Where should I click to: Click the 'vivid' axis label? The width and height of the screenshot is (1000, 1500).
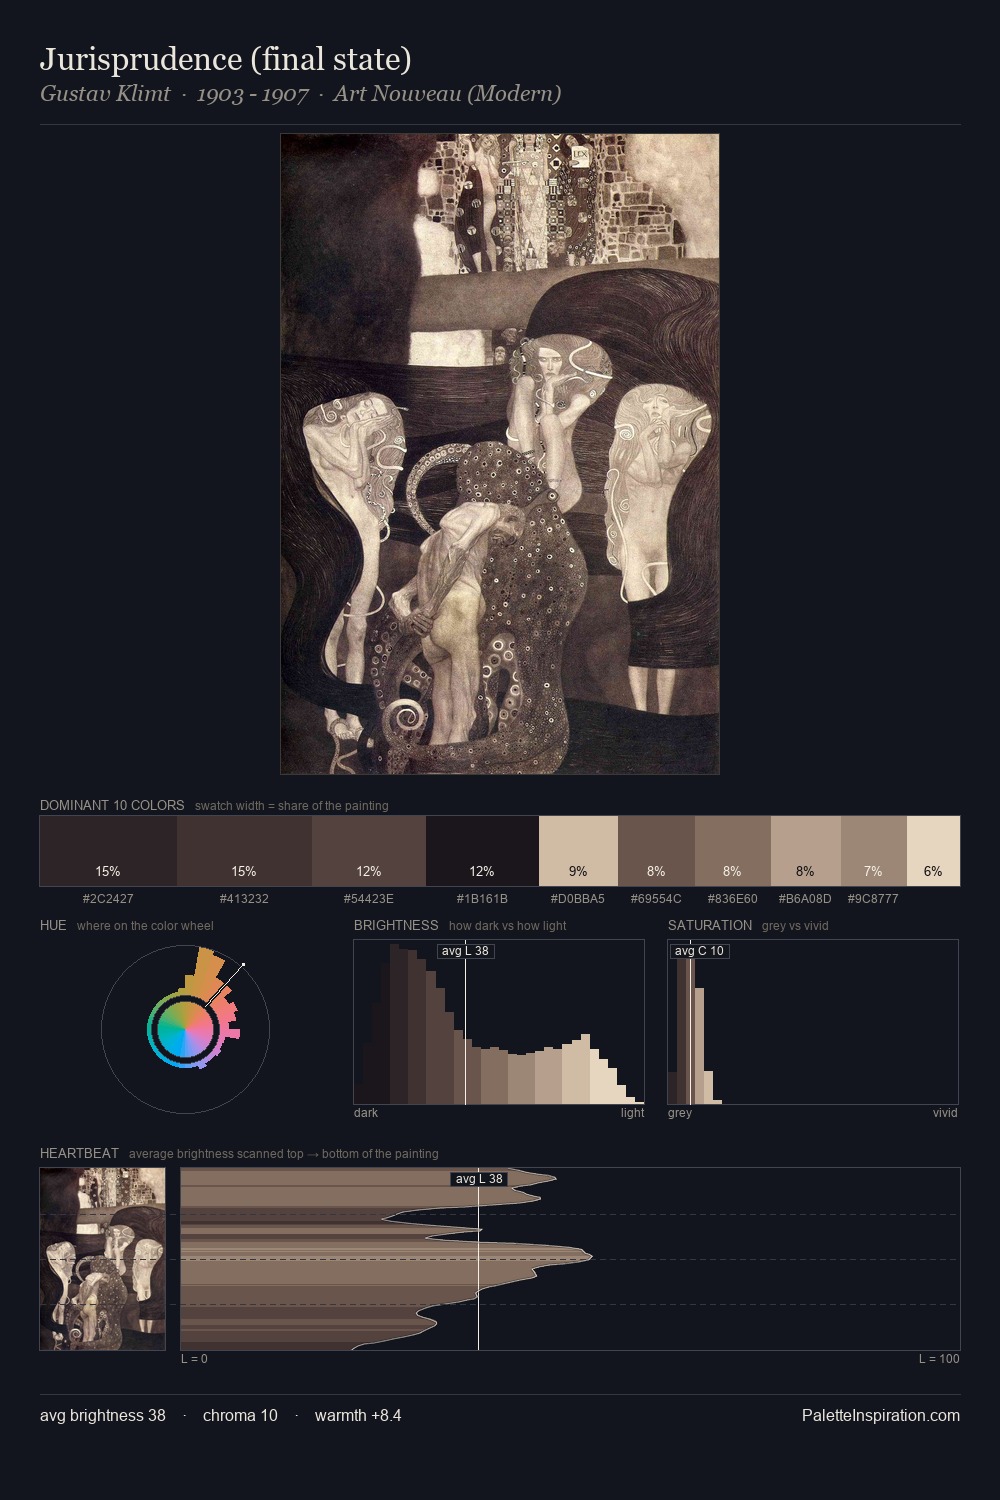click(945, 1113)
